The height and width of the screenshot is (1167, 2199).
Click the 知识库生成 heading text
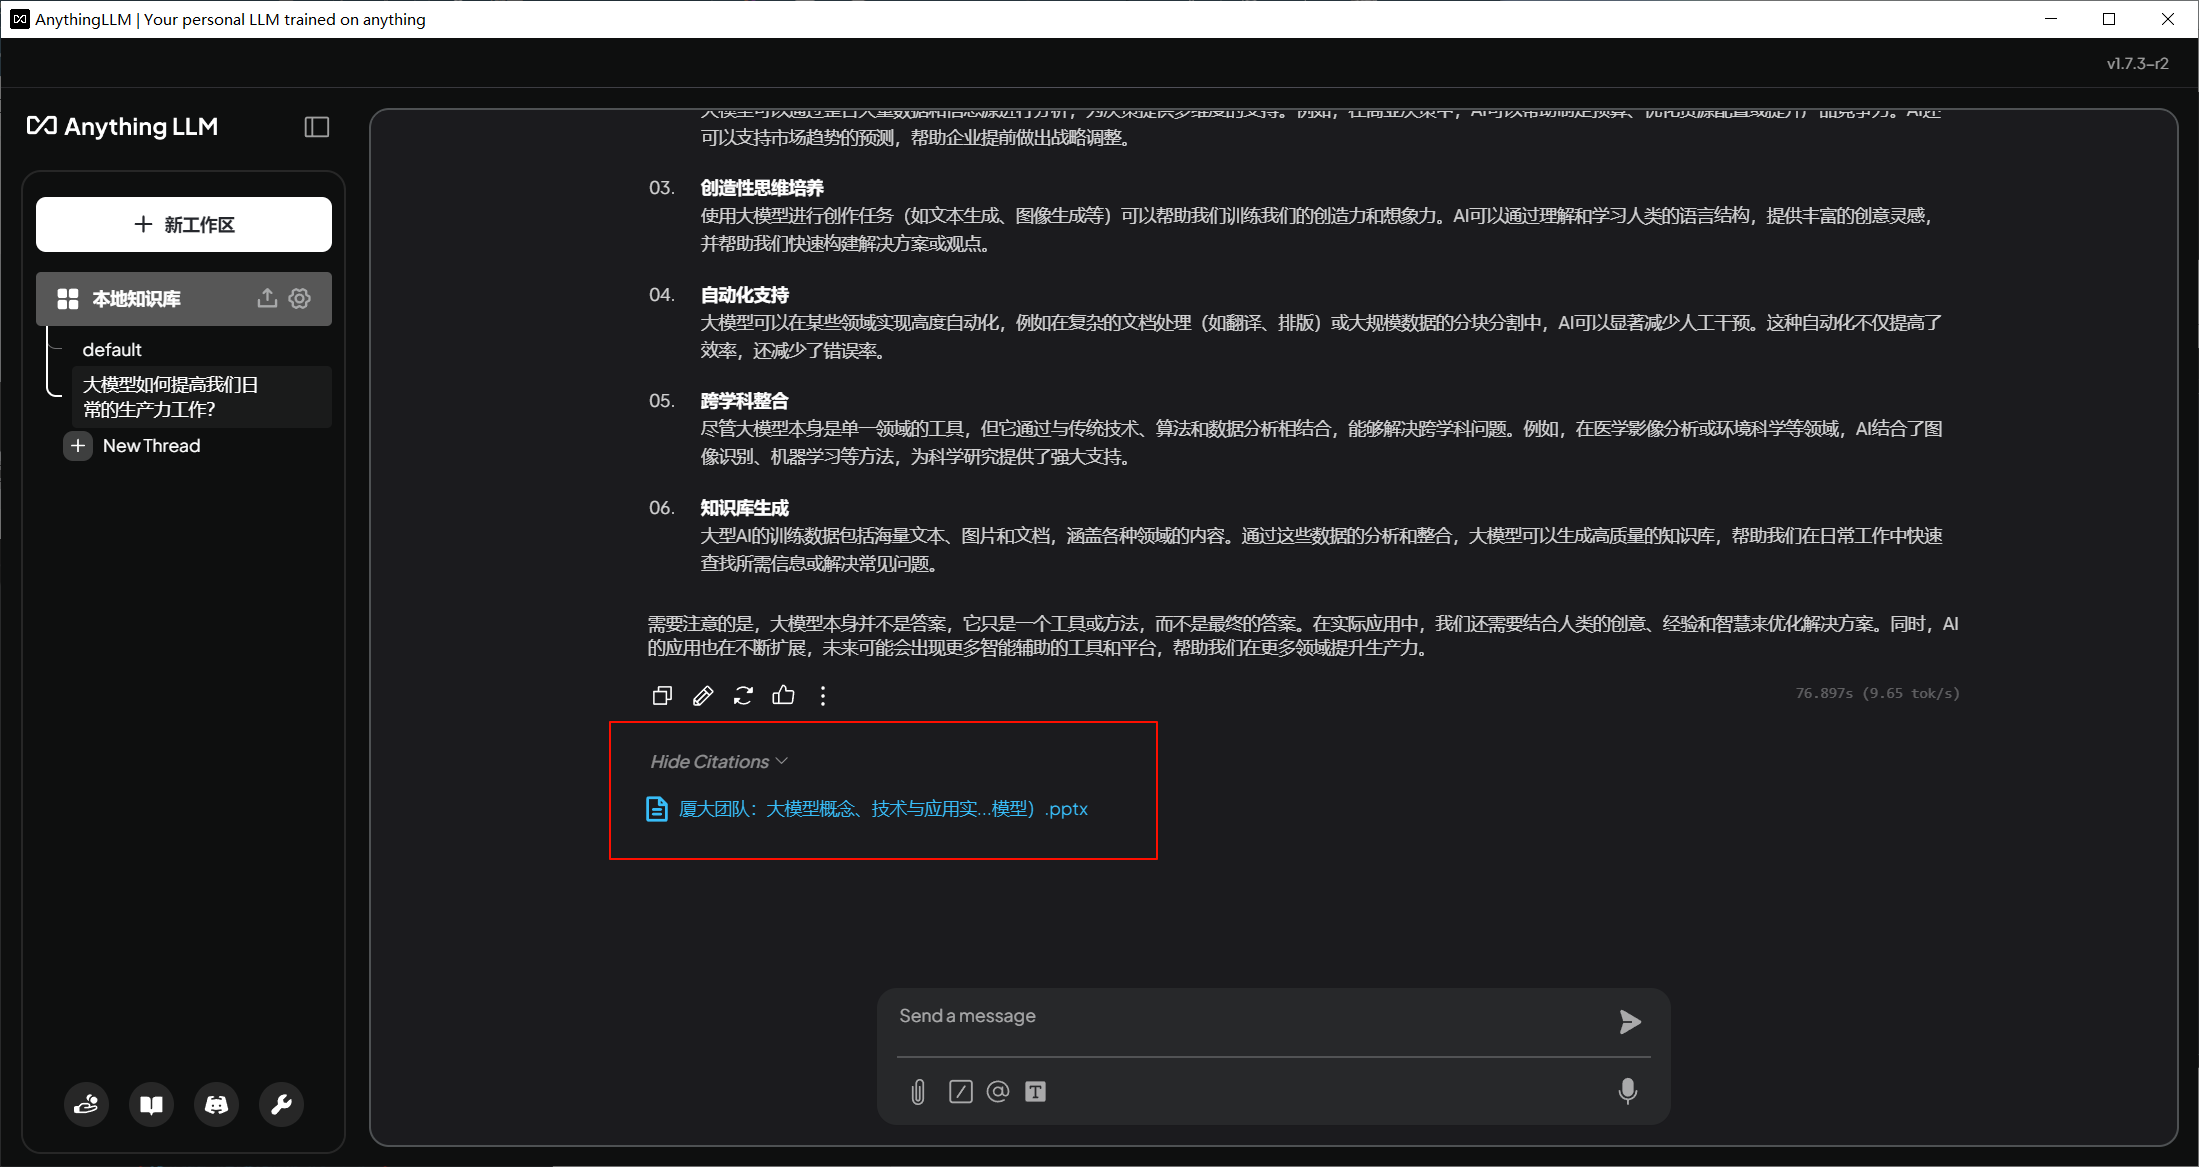[x=745, y=508]
